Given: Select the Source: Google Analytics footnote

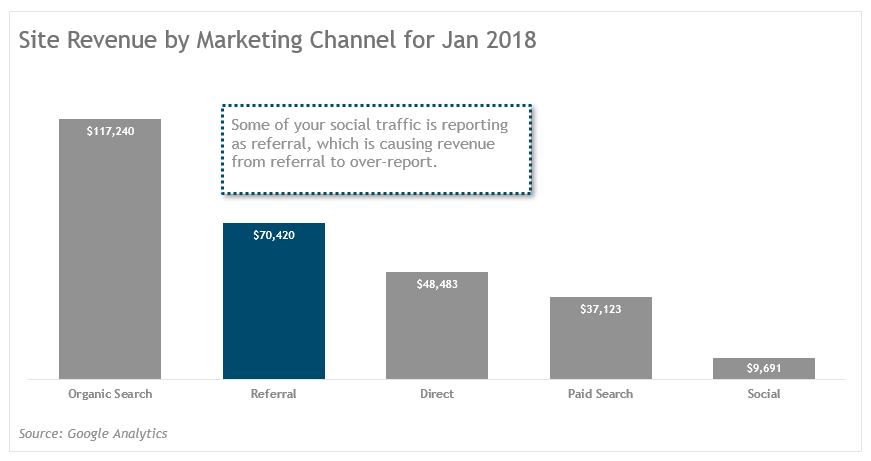Looking at the screenshot, I should click(x=93, y=433).
